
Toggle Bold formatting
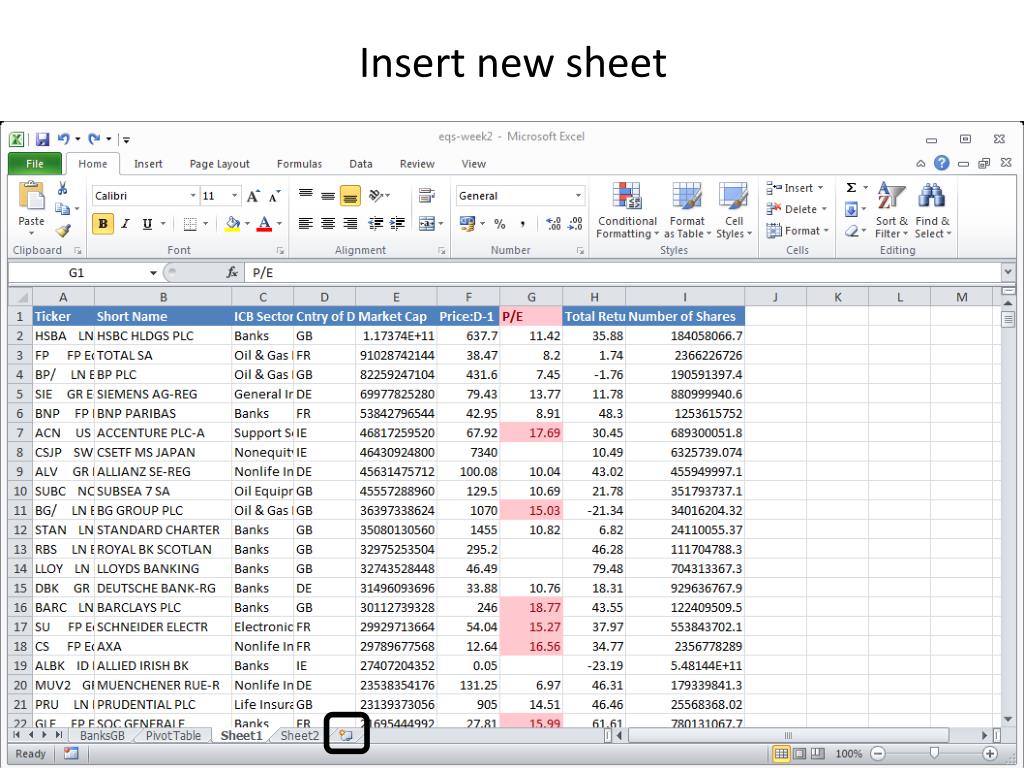coord(103,224)
